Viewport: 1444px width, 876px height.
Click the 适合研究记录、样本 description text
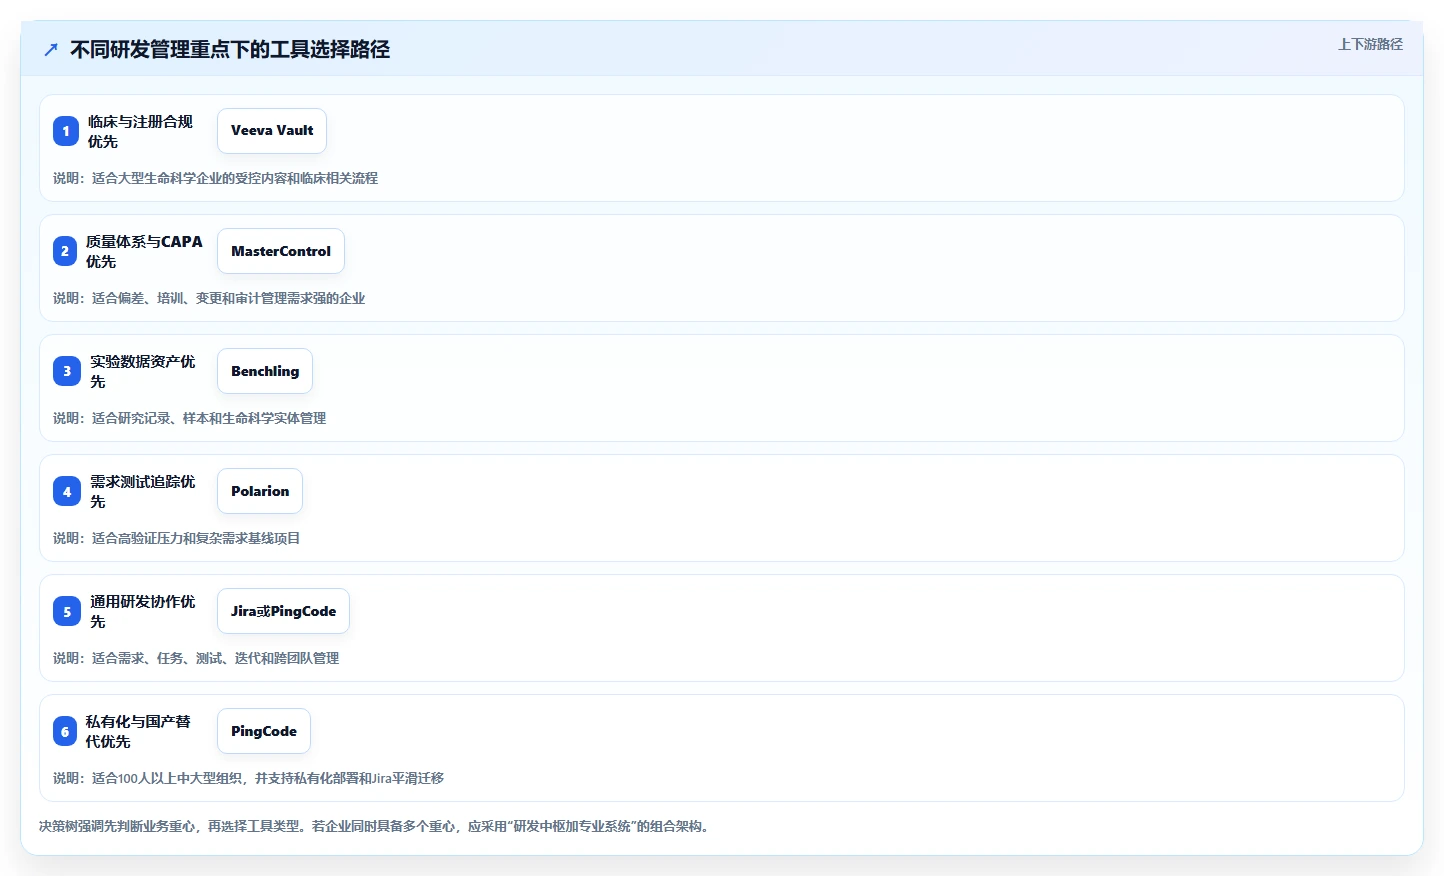coord(190,418)
